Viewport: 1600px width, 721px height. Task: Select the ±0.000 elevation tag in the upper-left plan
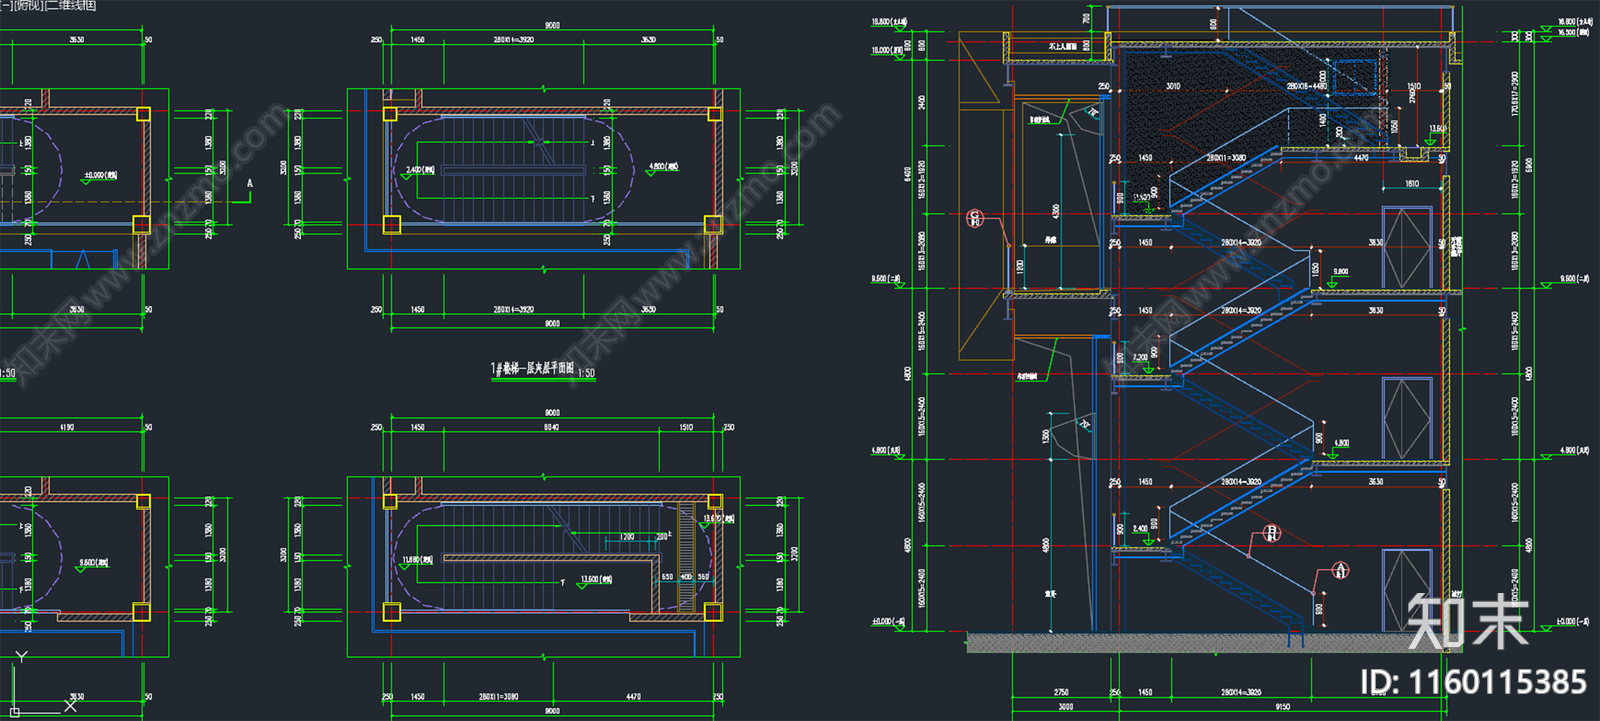coord(100,176)
